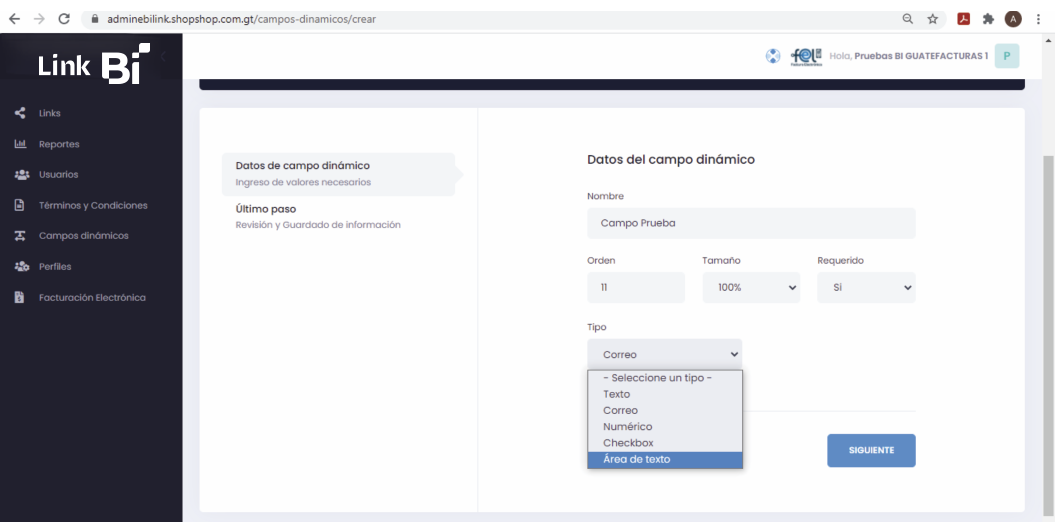The image size is (1058, 522).
Task: Go to the Último paso step
Action: (266, 209)
